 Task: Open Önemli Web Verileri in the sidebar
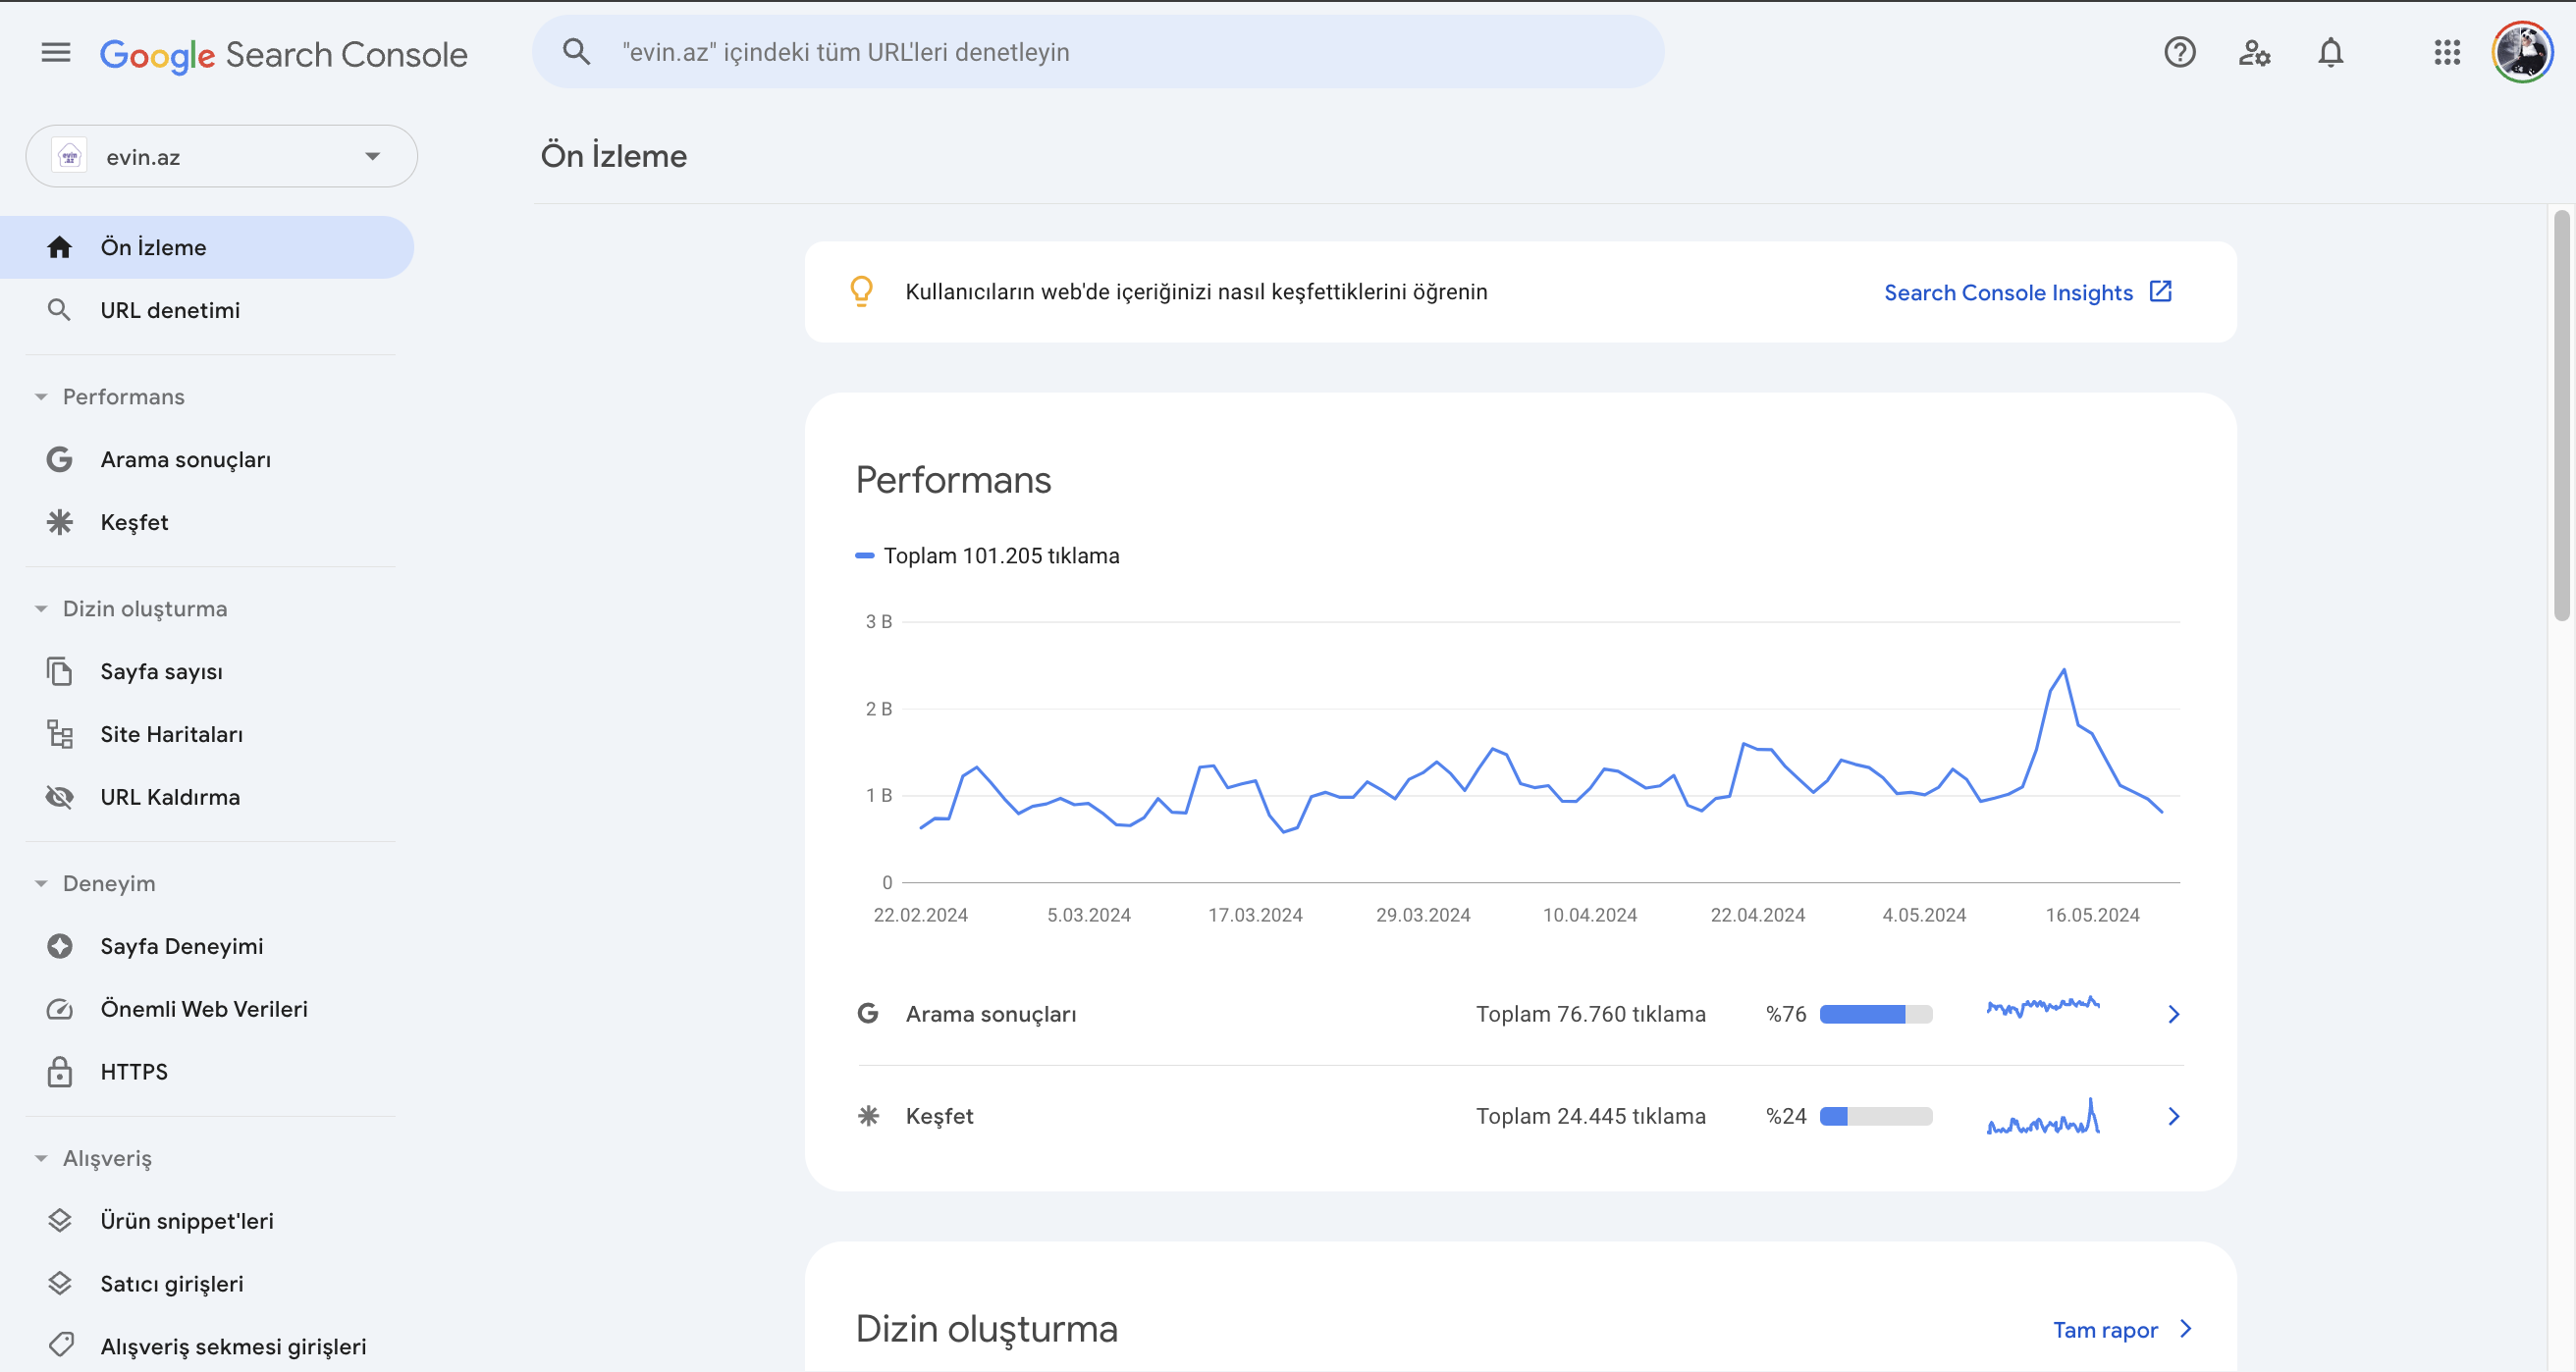point(207,1009)
